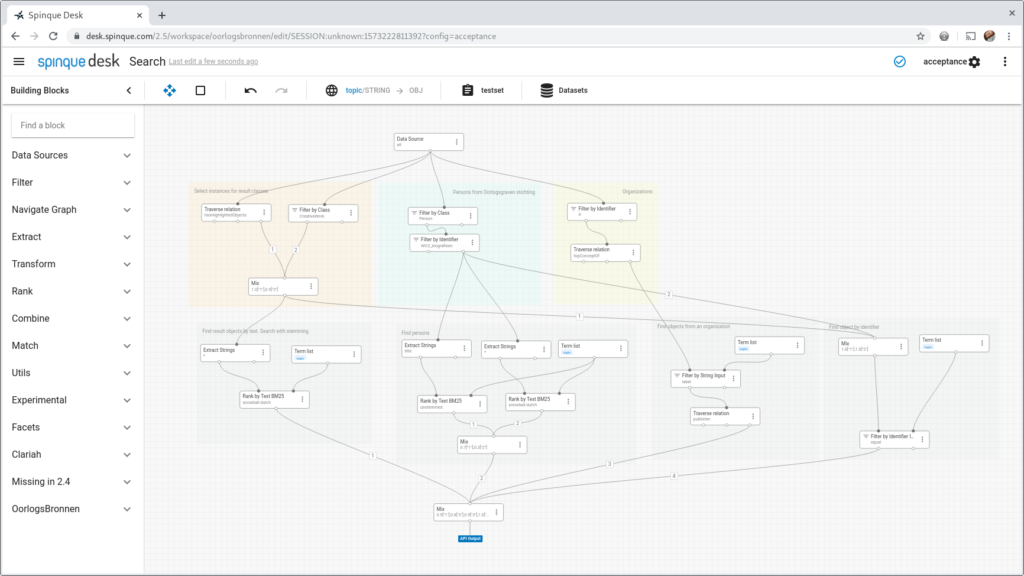
Task: Select the pan/move canvas tool
Action: [x=170, y=90]
